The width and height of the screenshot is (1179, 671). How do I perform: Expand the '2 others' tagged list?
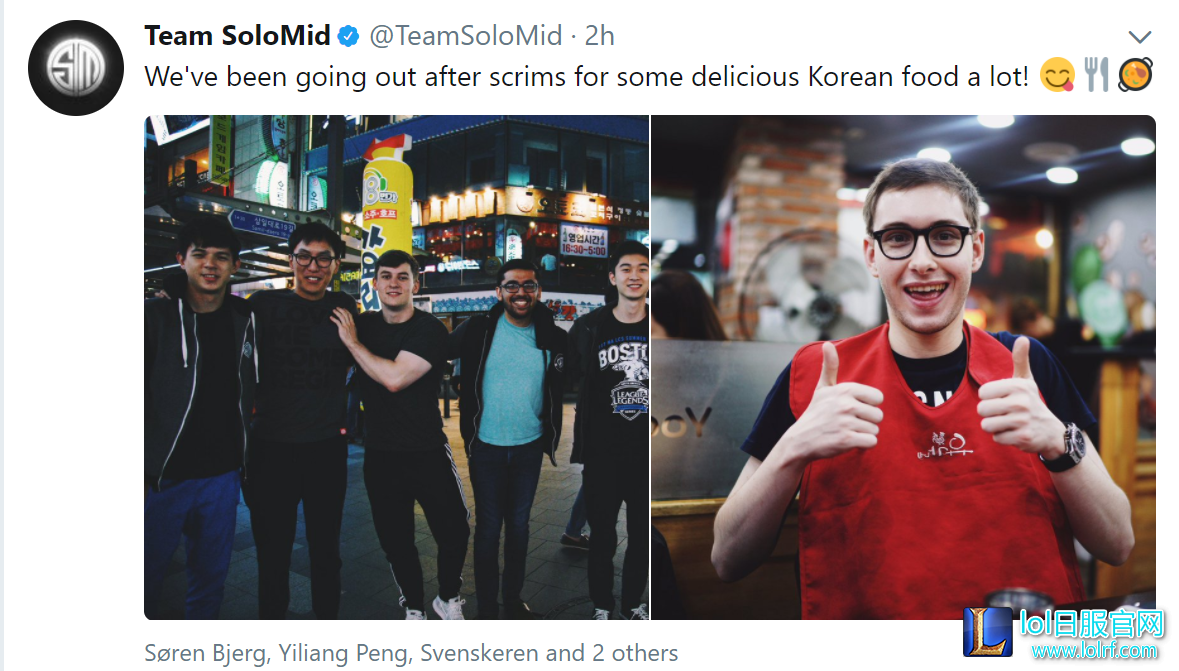point(635,652)
